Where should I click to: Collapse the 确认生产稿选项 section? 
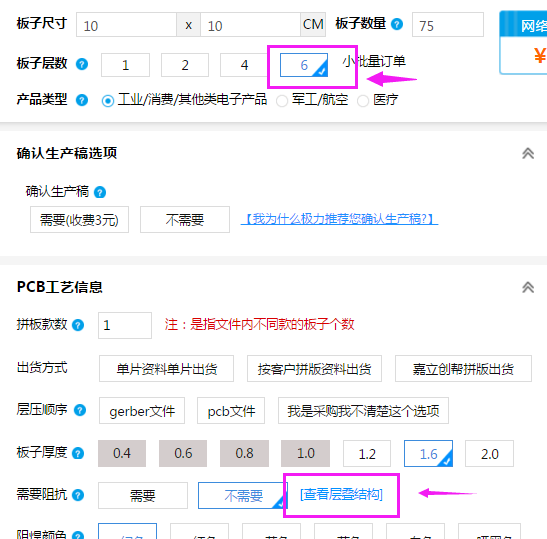pyautogui.click(x=528, y=153)
